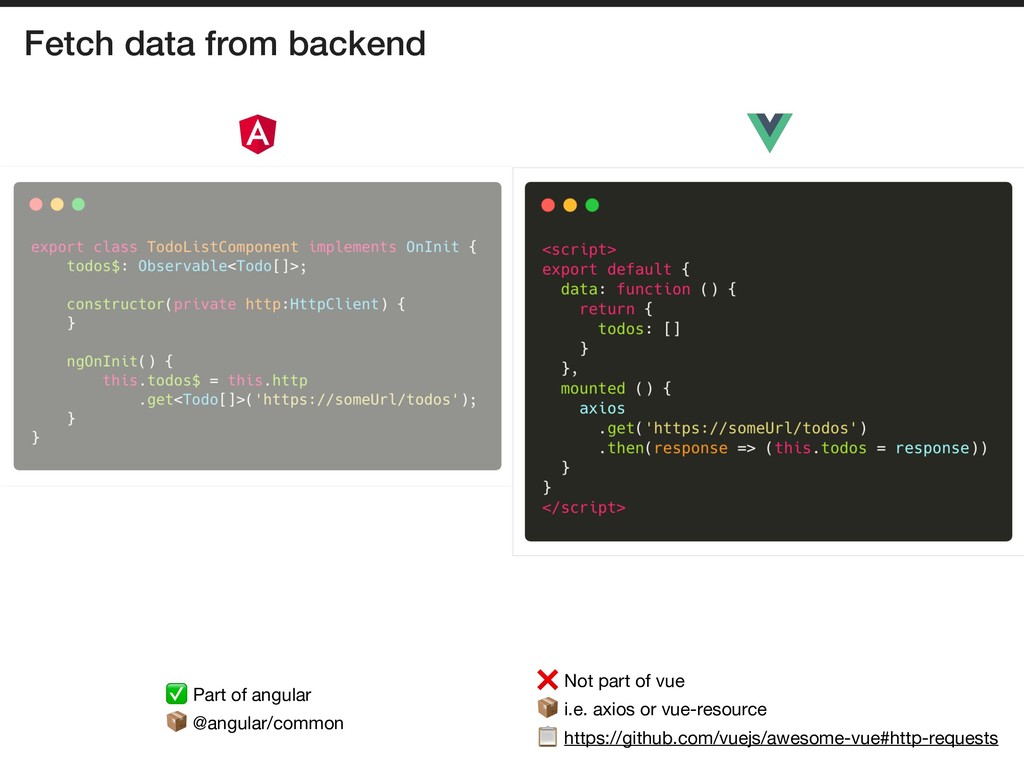Click 'export default' in Vue code
The width and height of the screenshot is (1024, 768).
point(607,269)
